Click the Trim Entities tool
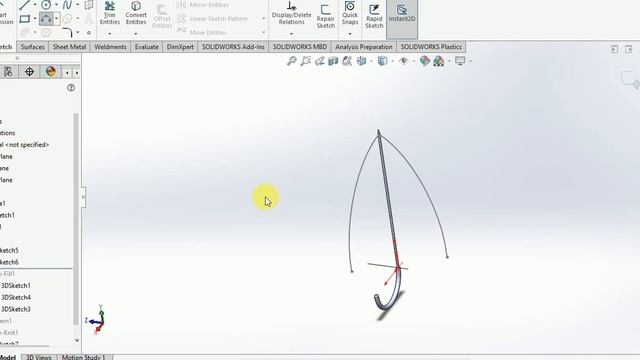Viewport: 640px width, 360px height. click(110, 13)
